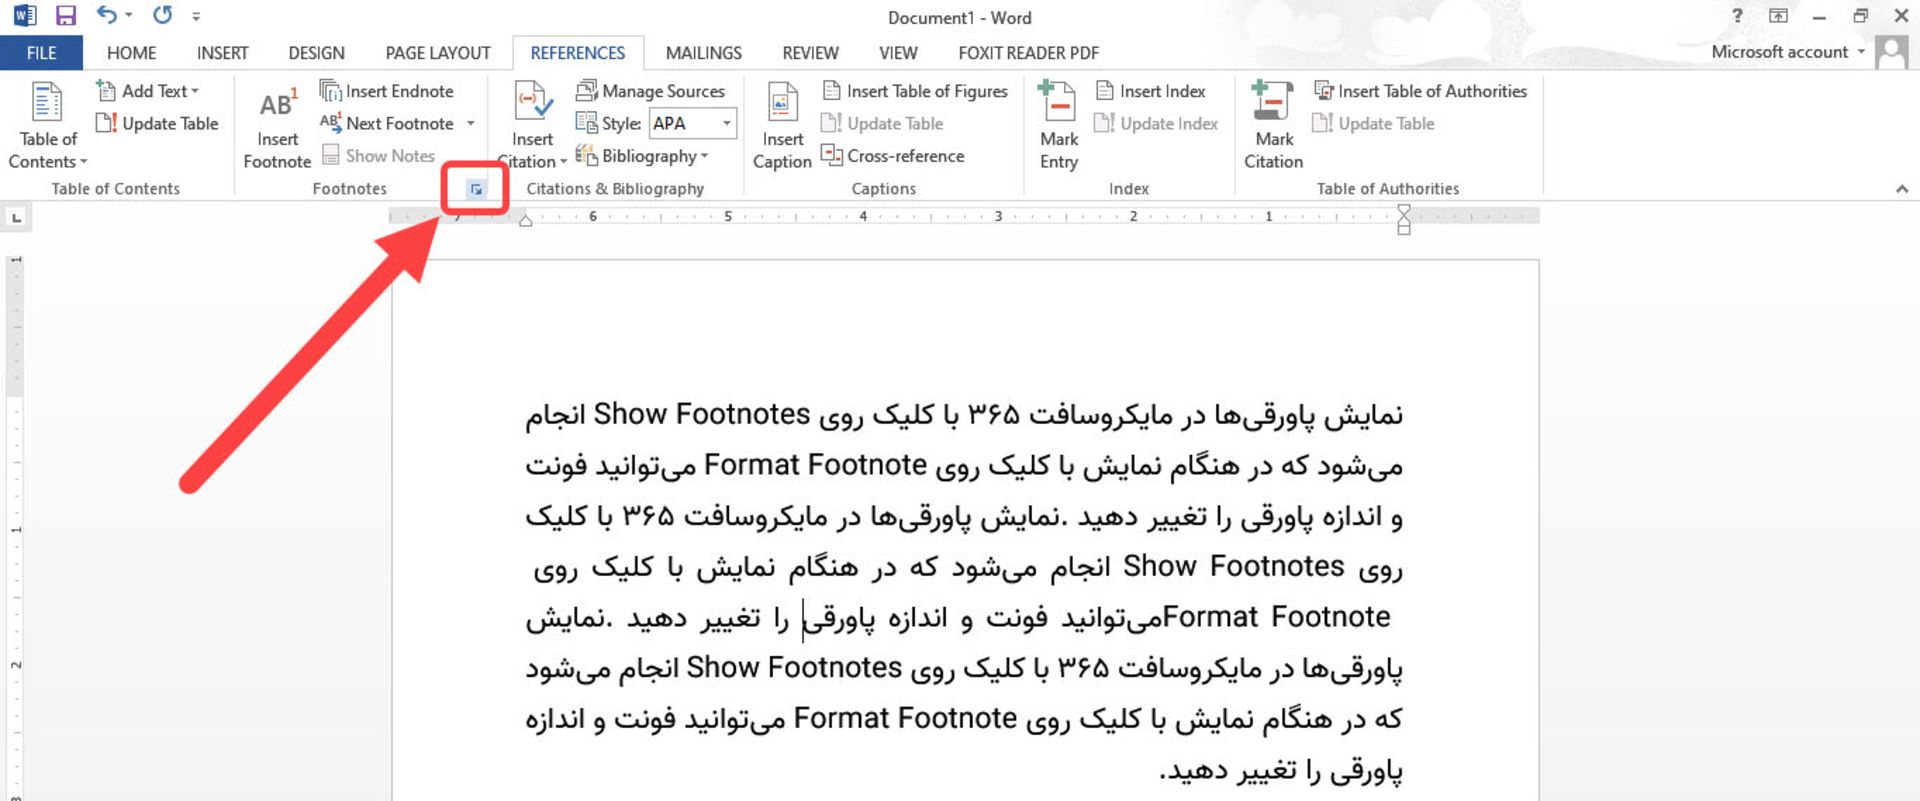Switch to the INSERT tab
The width and height of the screenshot is (1920, 801).
[x=222, y=53]
